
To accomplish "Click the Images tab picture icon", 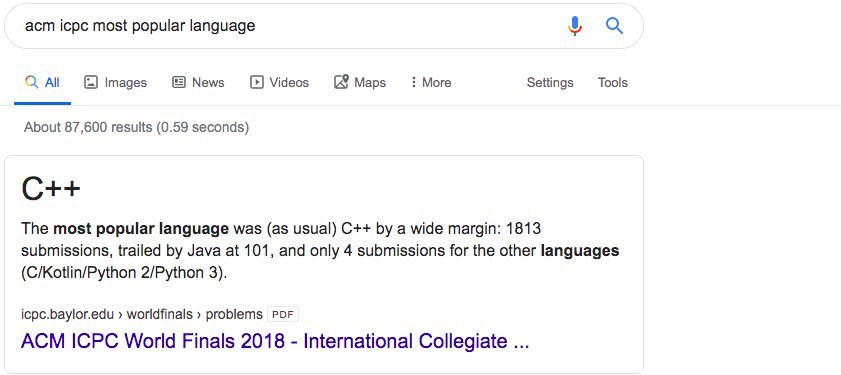I will pyautogui.click(x=91, y=82).
